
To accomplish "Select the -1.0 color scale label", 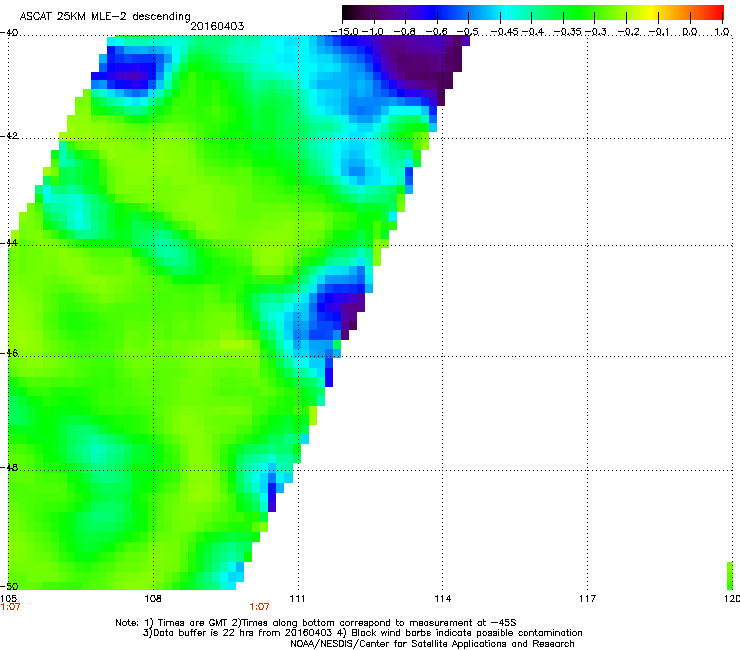I will tap(373, 32).
